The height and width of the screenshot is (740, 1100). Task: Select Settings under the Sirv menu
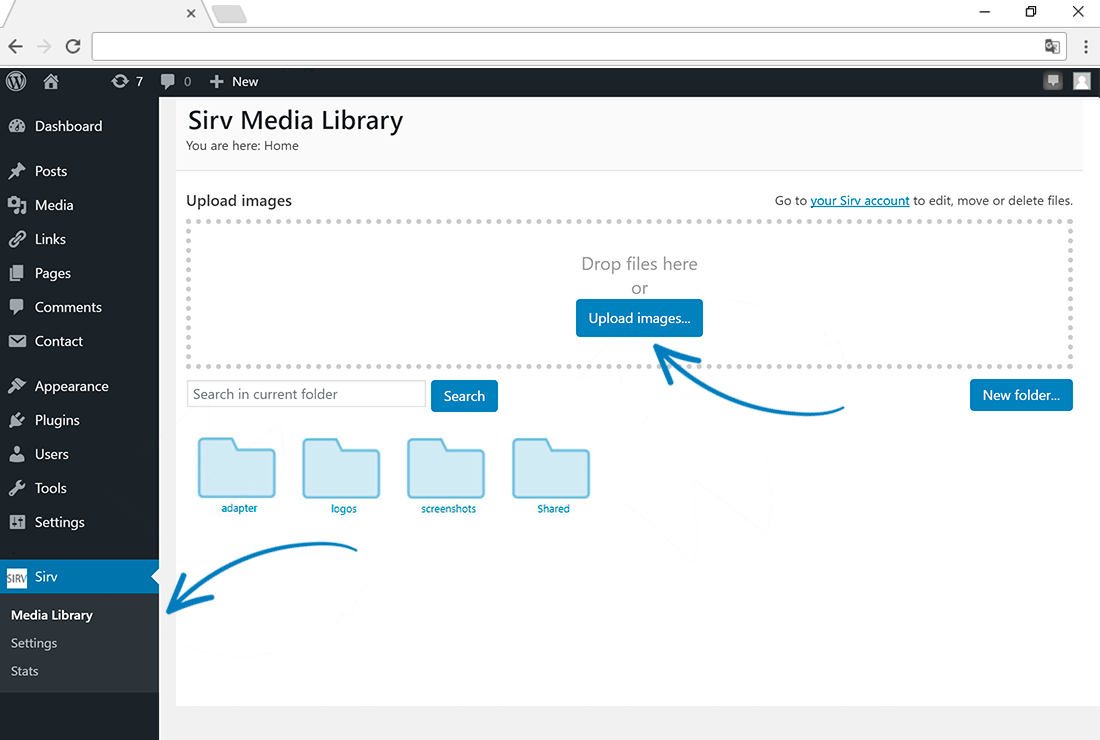[x=34, y=643]
